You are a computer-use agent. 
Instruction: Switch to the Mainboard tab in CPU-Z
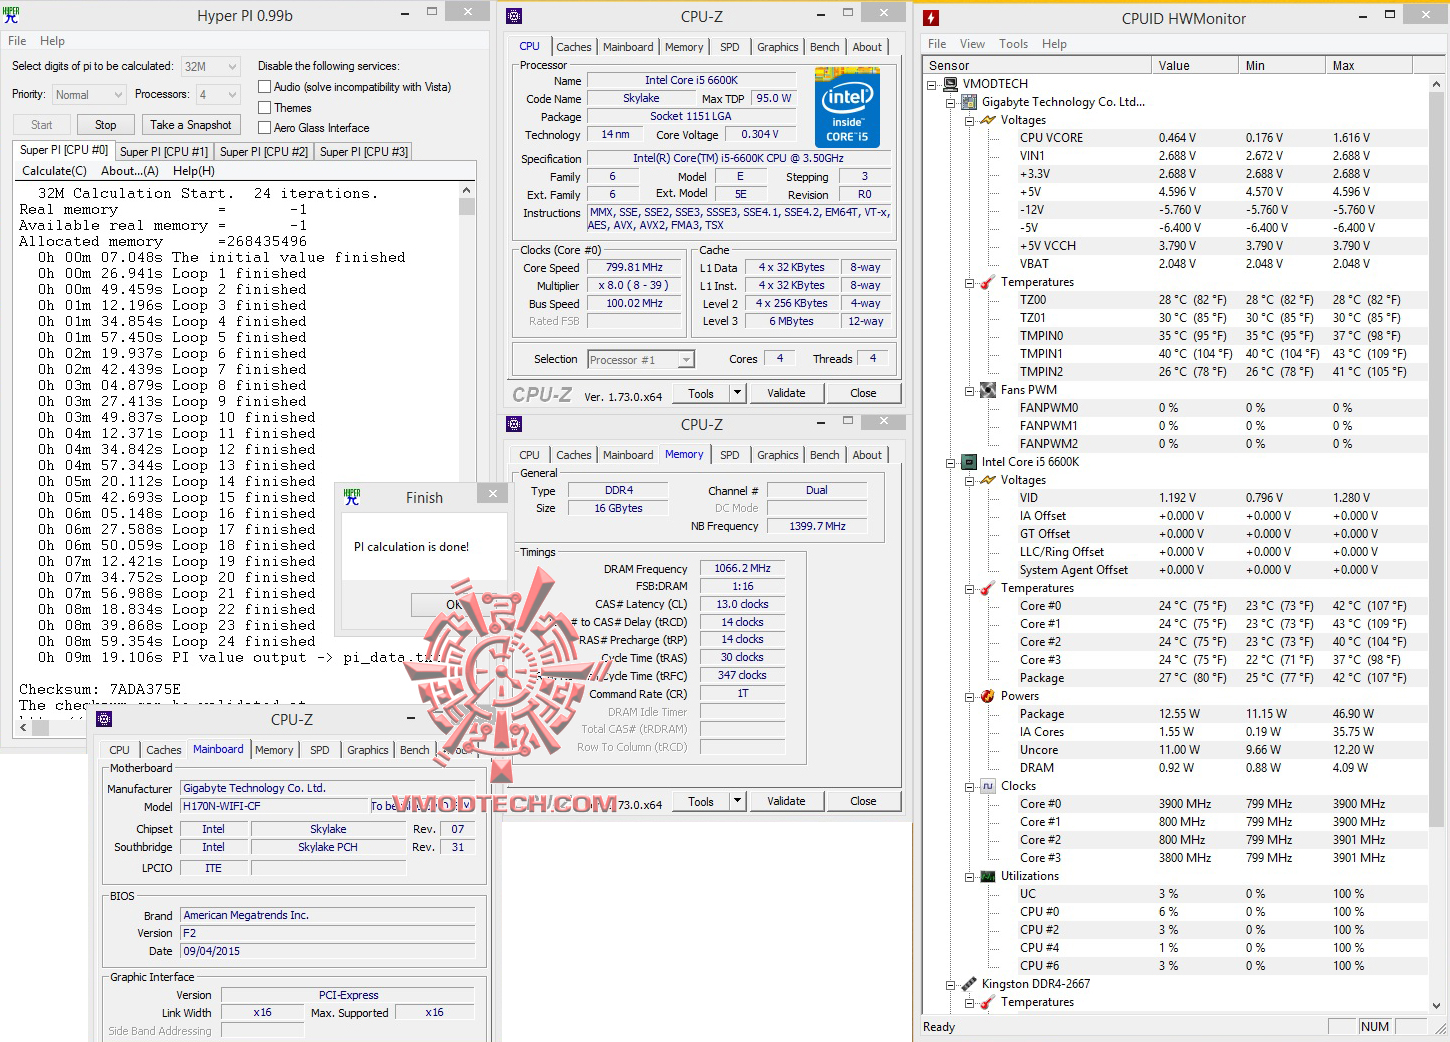627,47
